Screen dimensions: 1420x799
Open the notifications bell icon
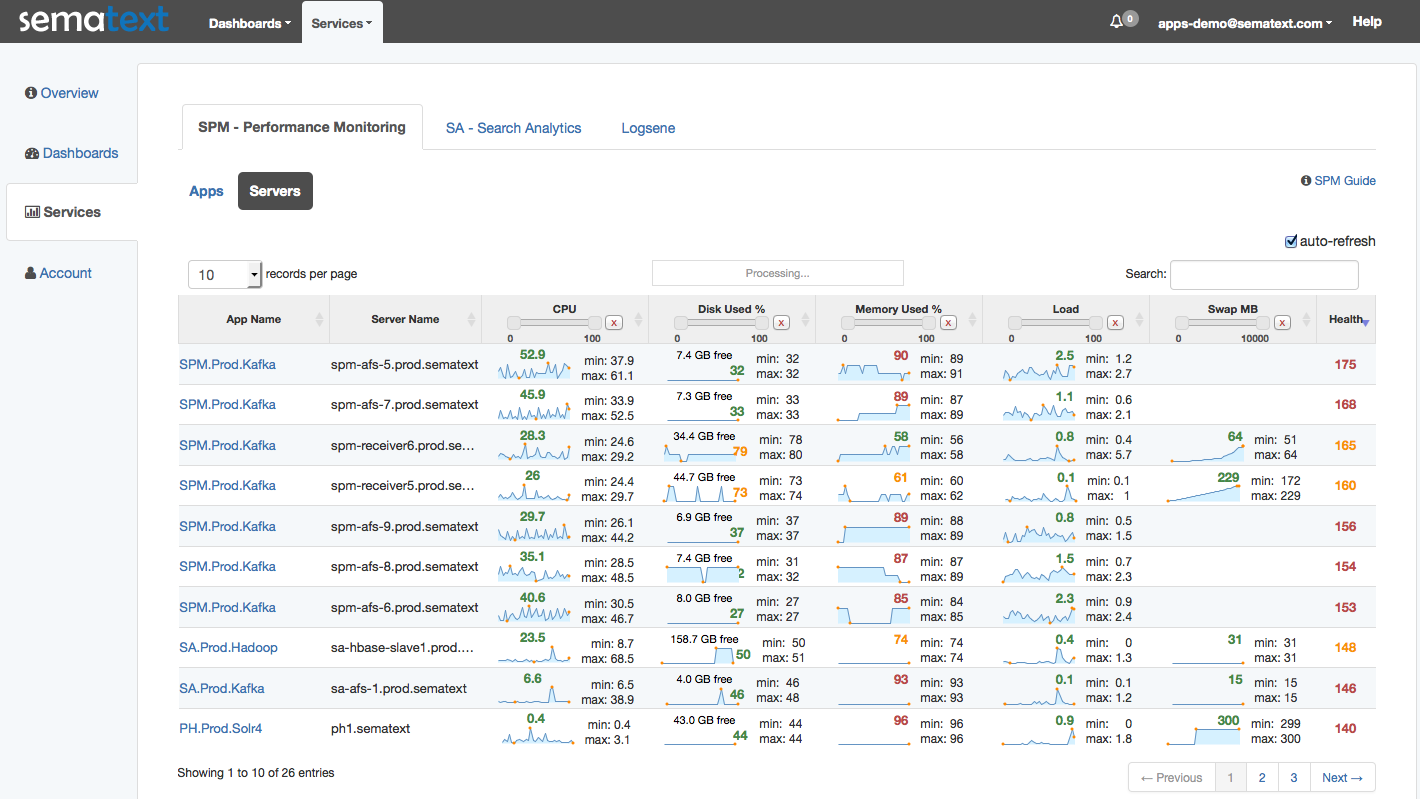point(1116,21)
